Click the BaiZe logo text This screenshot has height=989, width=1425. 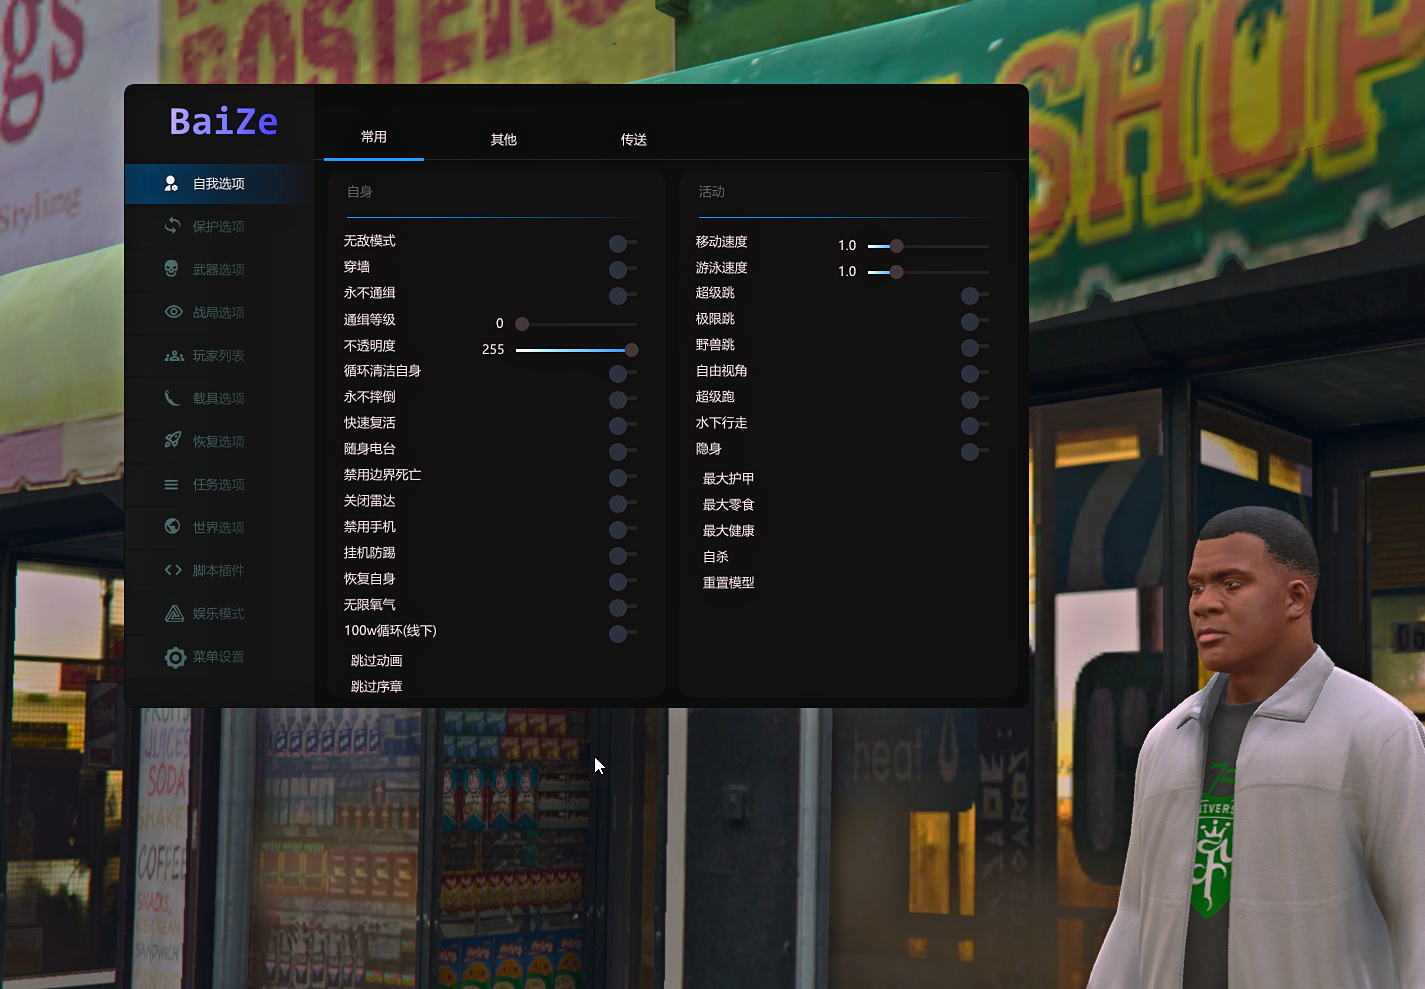(224, 121)
